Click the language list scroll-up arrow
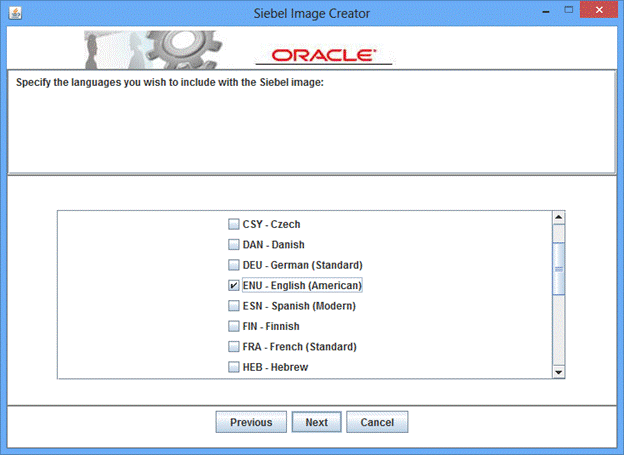Viewport: 624px width, 455px height. pyautogui.click(x=558, y=217)
